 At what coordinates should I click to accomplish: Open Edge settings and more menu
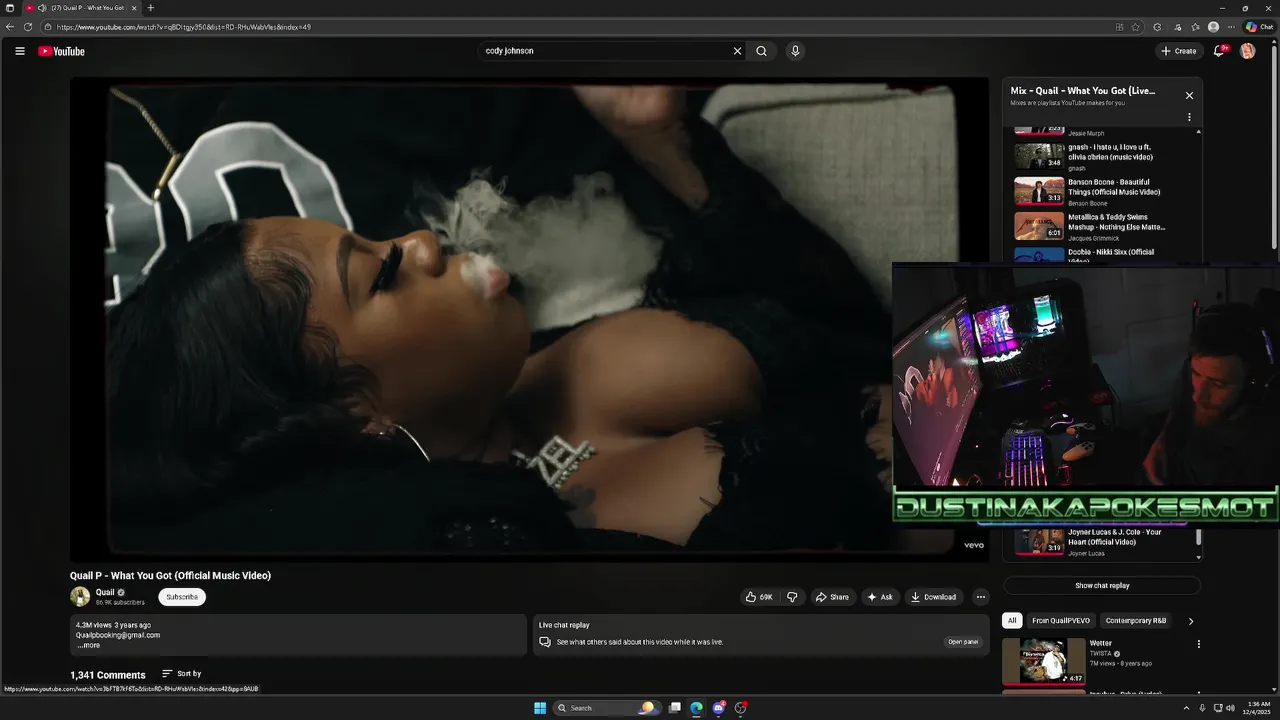pos(1231,27)
